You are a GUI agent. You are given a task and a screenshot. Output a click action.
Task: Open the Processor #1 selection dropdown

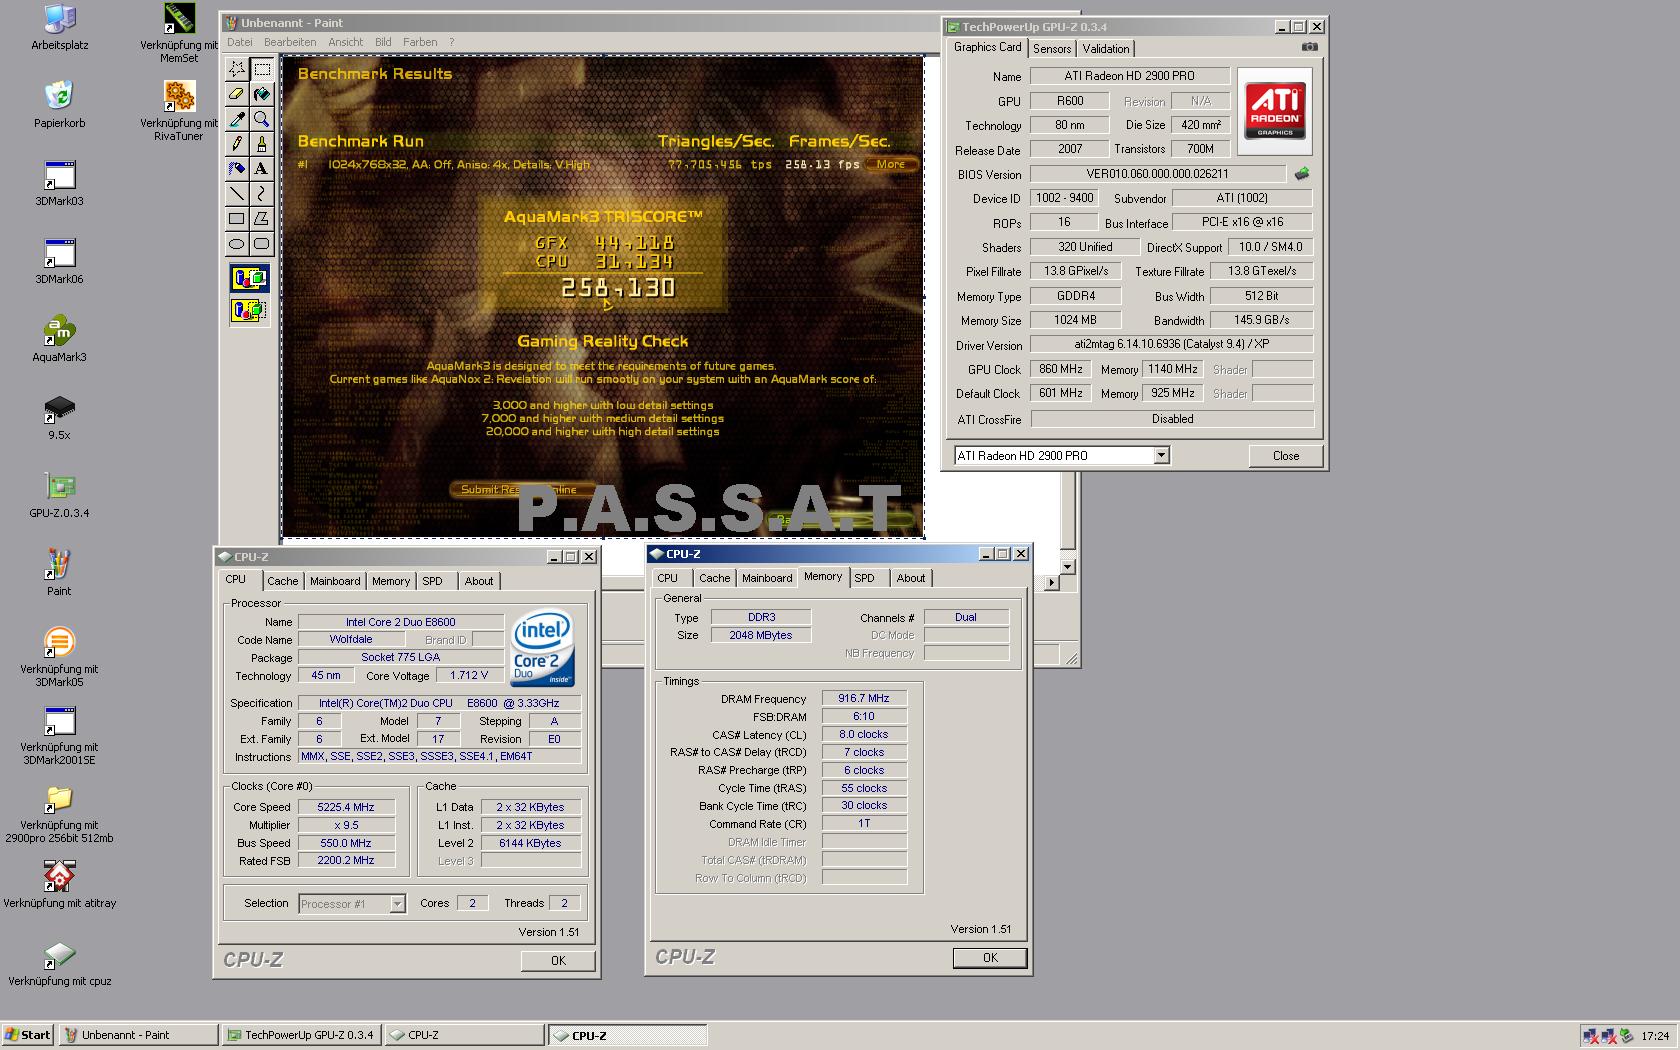pyautogui.click(x=397, y=904)
